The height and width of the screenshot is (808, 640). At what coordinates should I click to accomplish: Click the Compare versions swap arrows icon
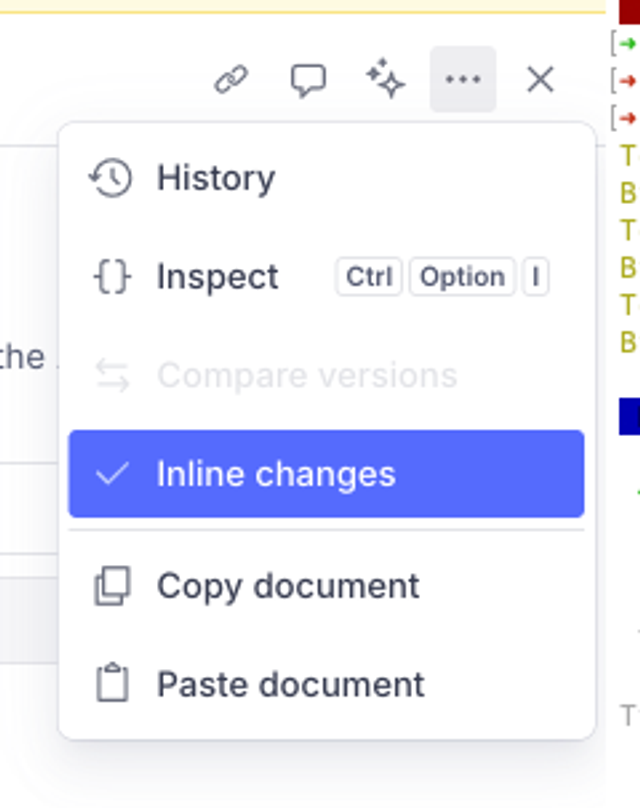coord(113,375)
